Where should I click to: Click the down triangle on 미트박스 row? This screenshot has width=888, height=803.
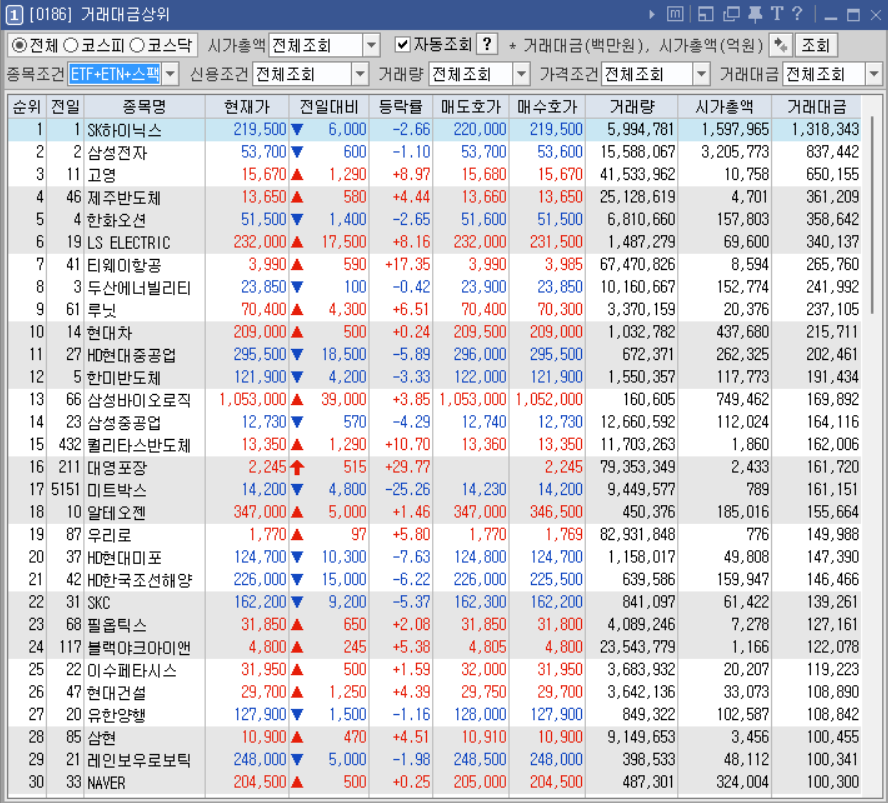[x=297, y=490]
